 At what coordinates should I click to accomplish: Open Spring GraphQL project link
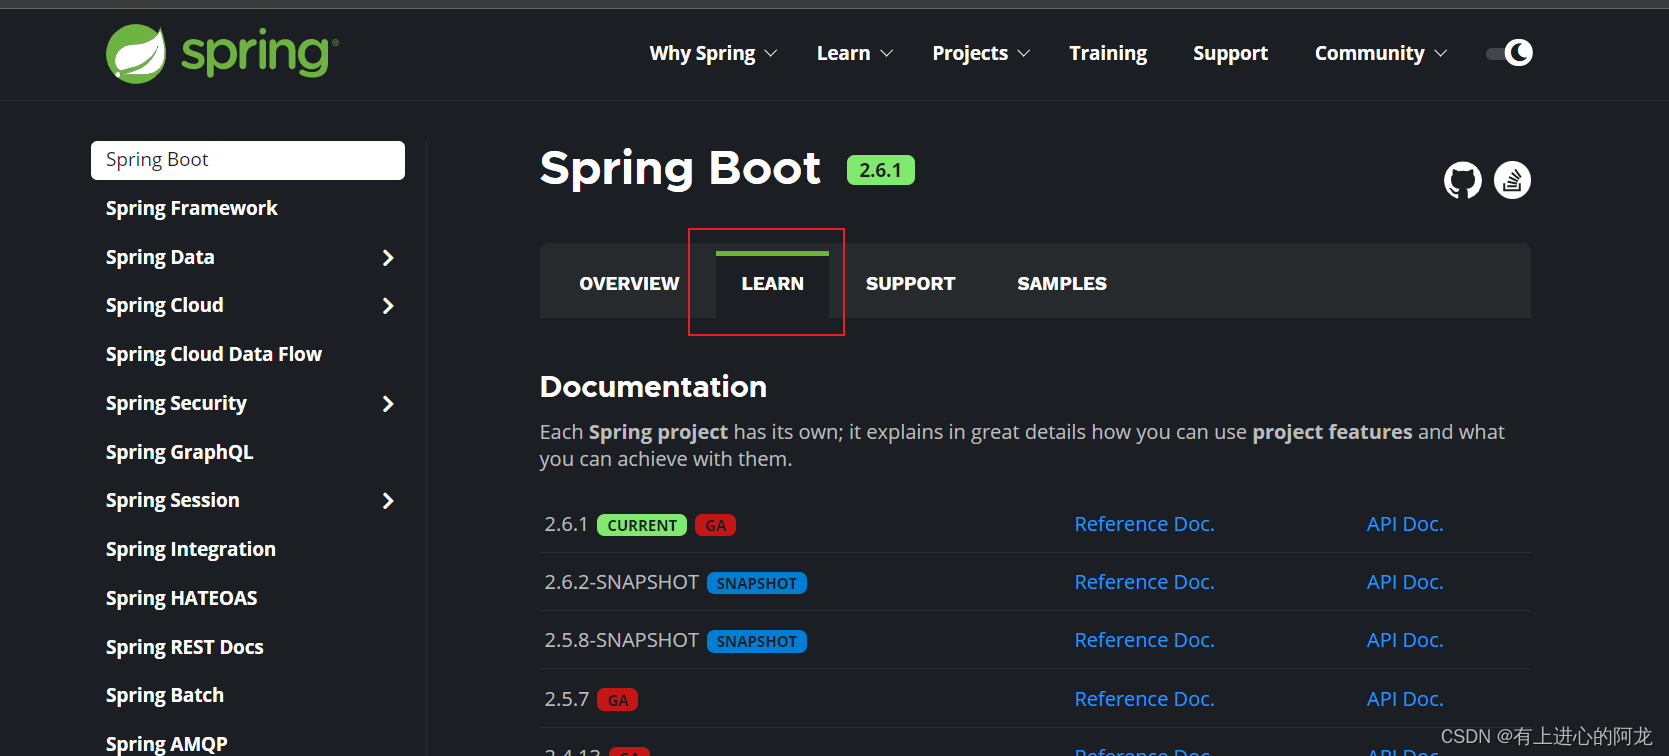pyautogui.click(x=180, y=452)
